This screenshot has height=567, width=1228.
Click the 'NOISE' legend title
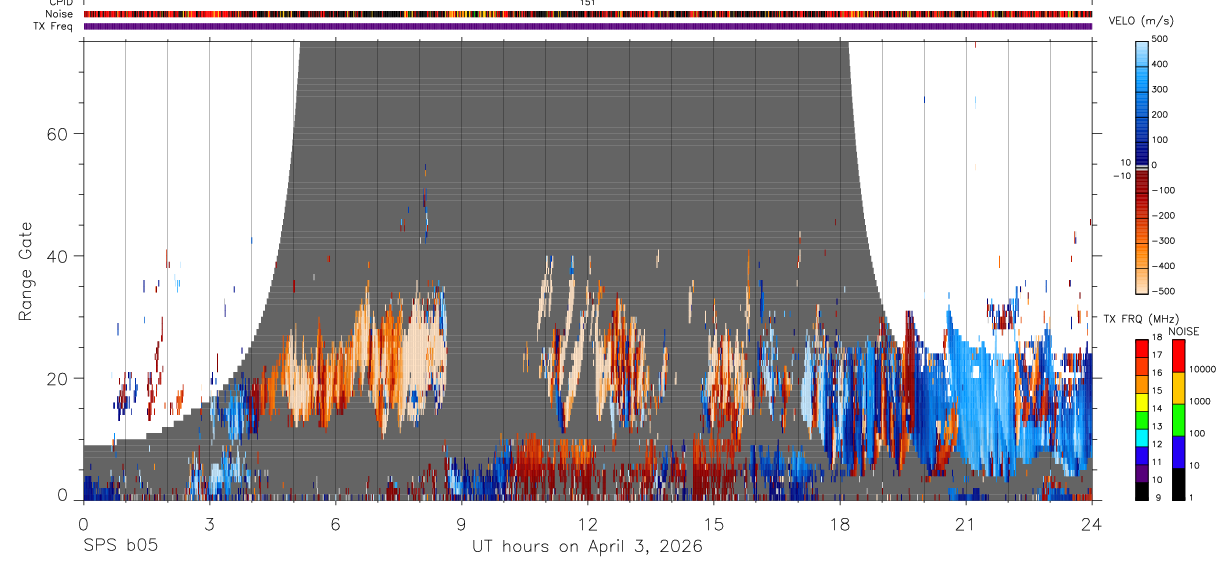[x=1184, y=331]
